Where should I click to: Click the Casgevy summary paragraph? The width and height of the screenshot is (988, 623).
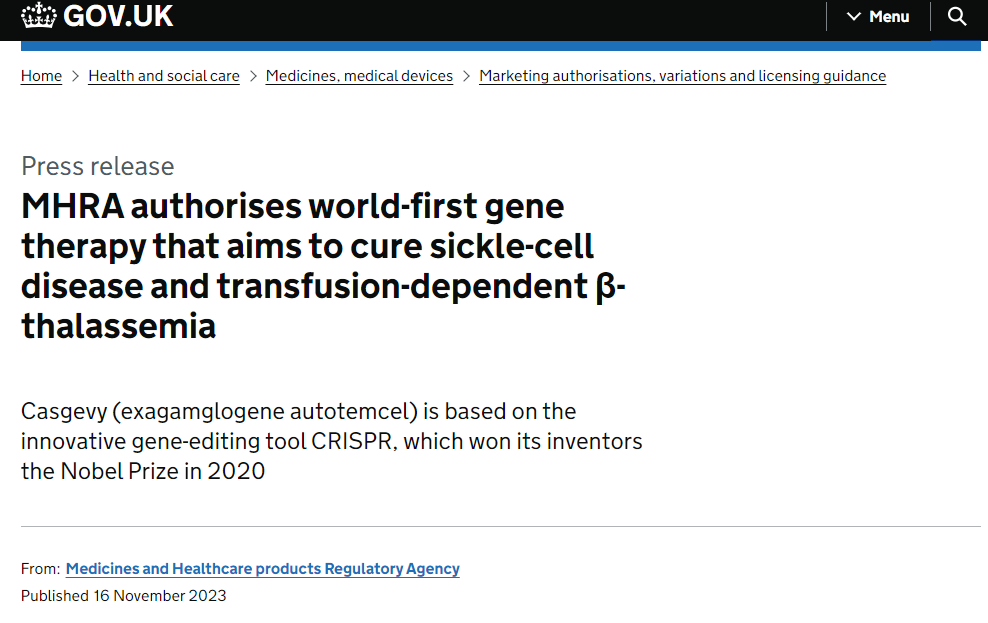pos(331,441)
